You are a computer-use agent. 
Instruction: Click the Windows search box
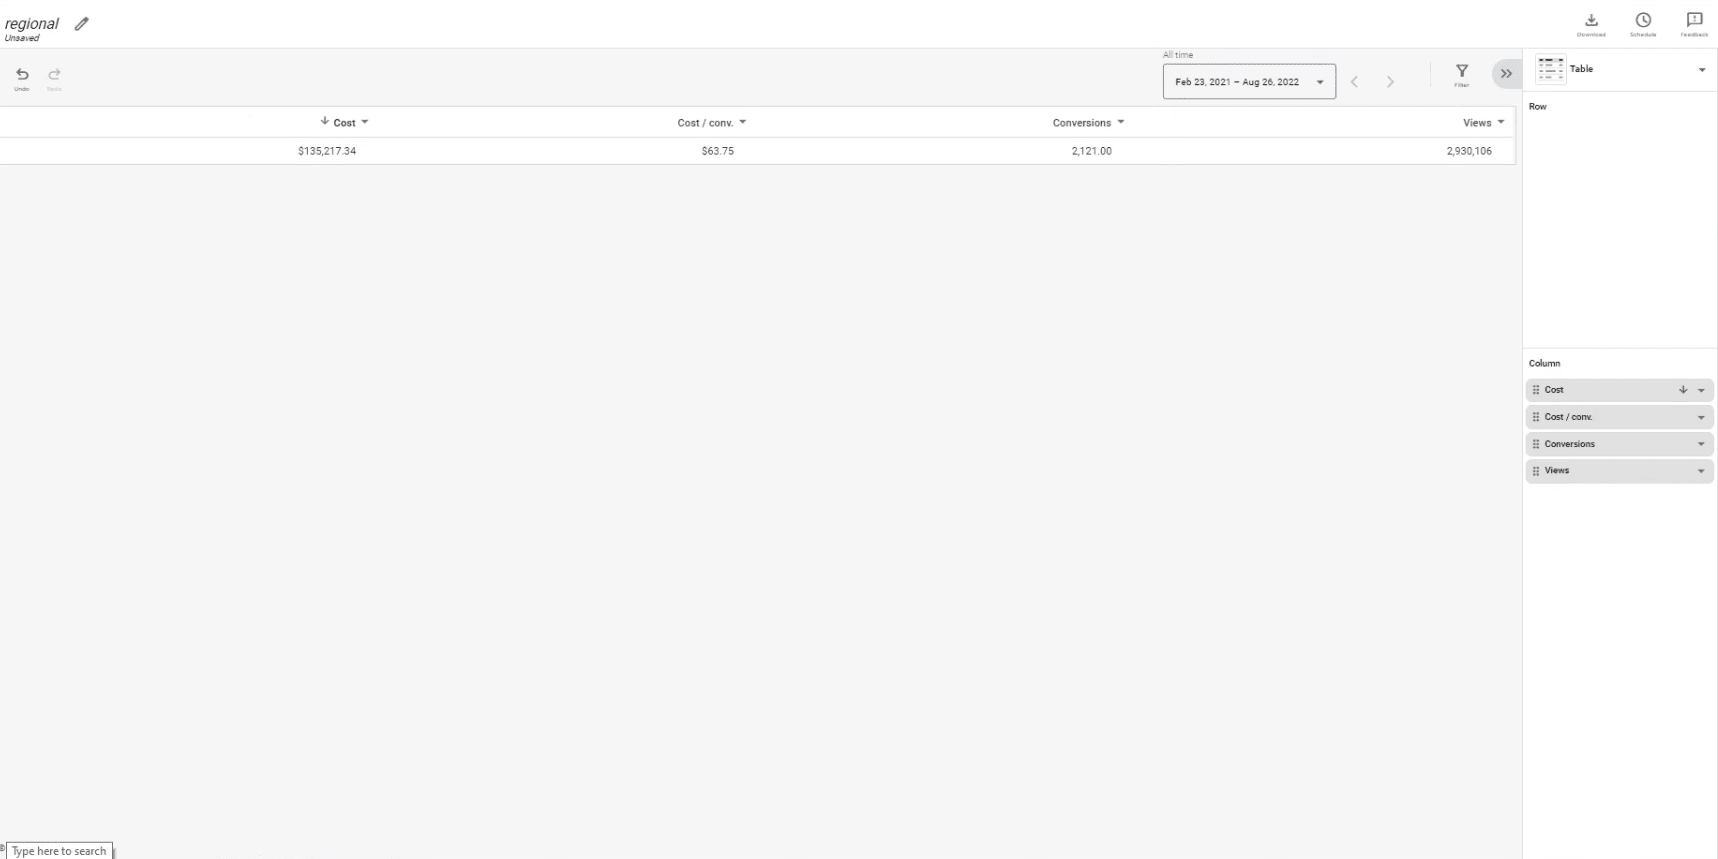[59, 851]
